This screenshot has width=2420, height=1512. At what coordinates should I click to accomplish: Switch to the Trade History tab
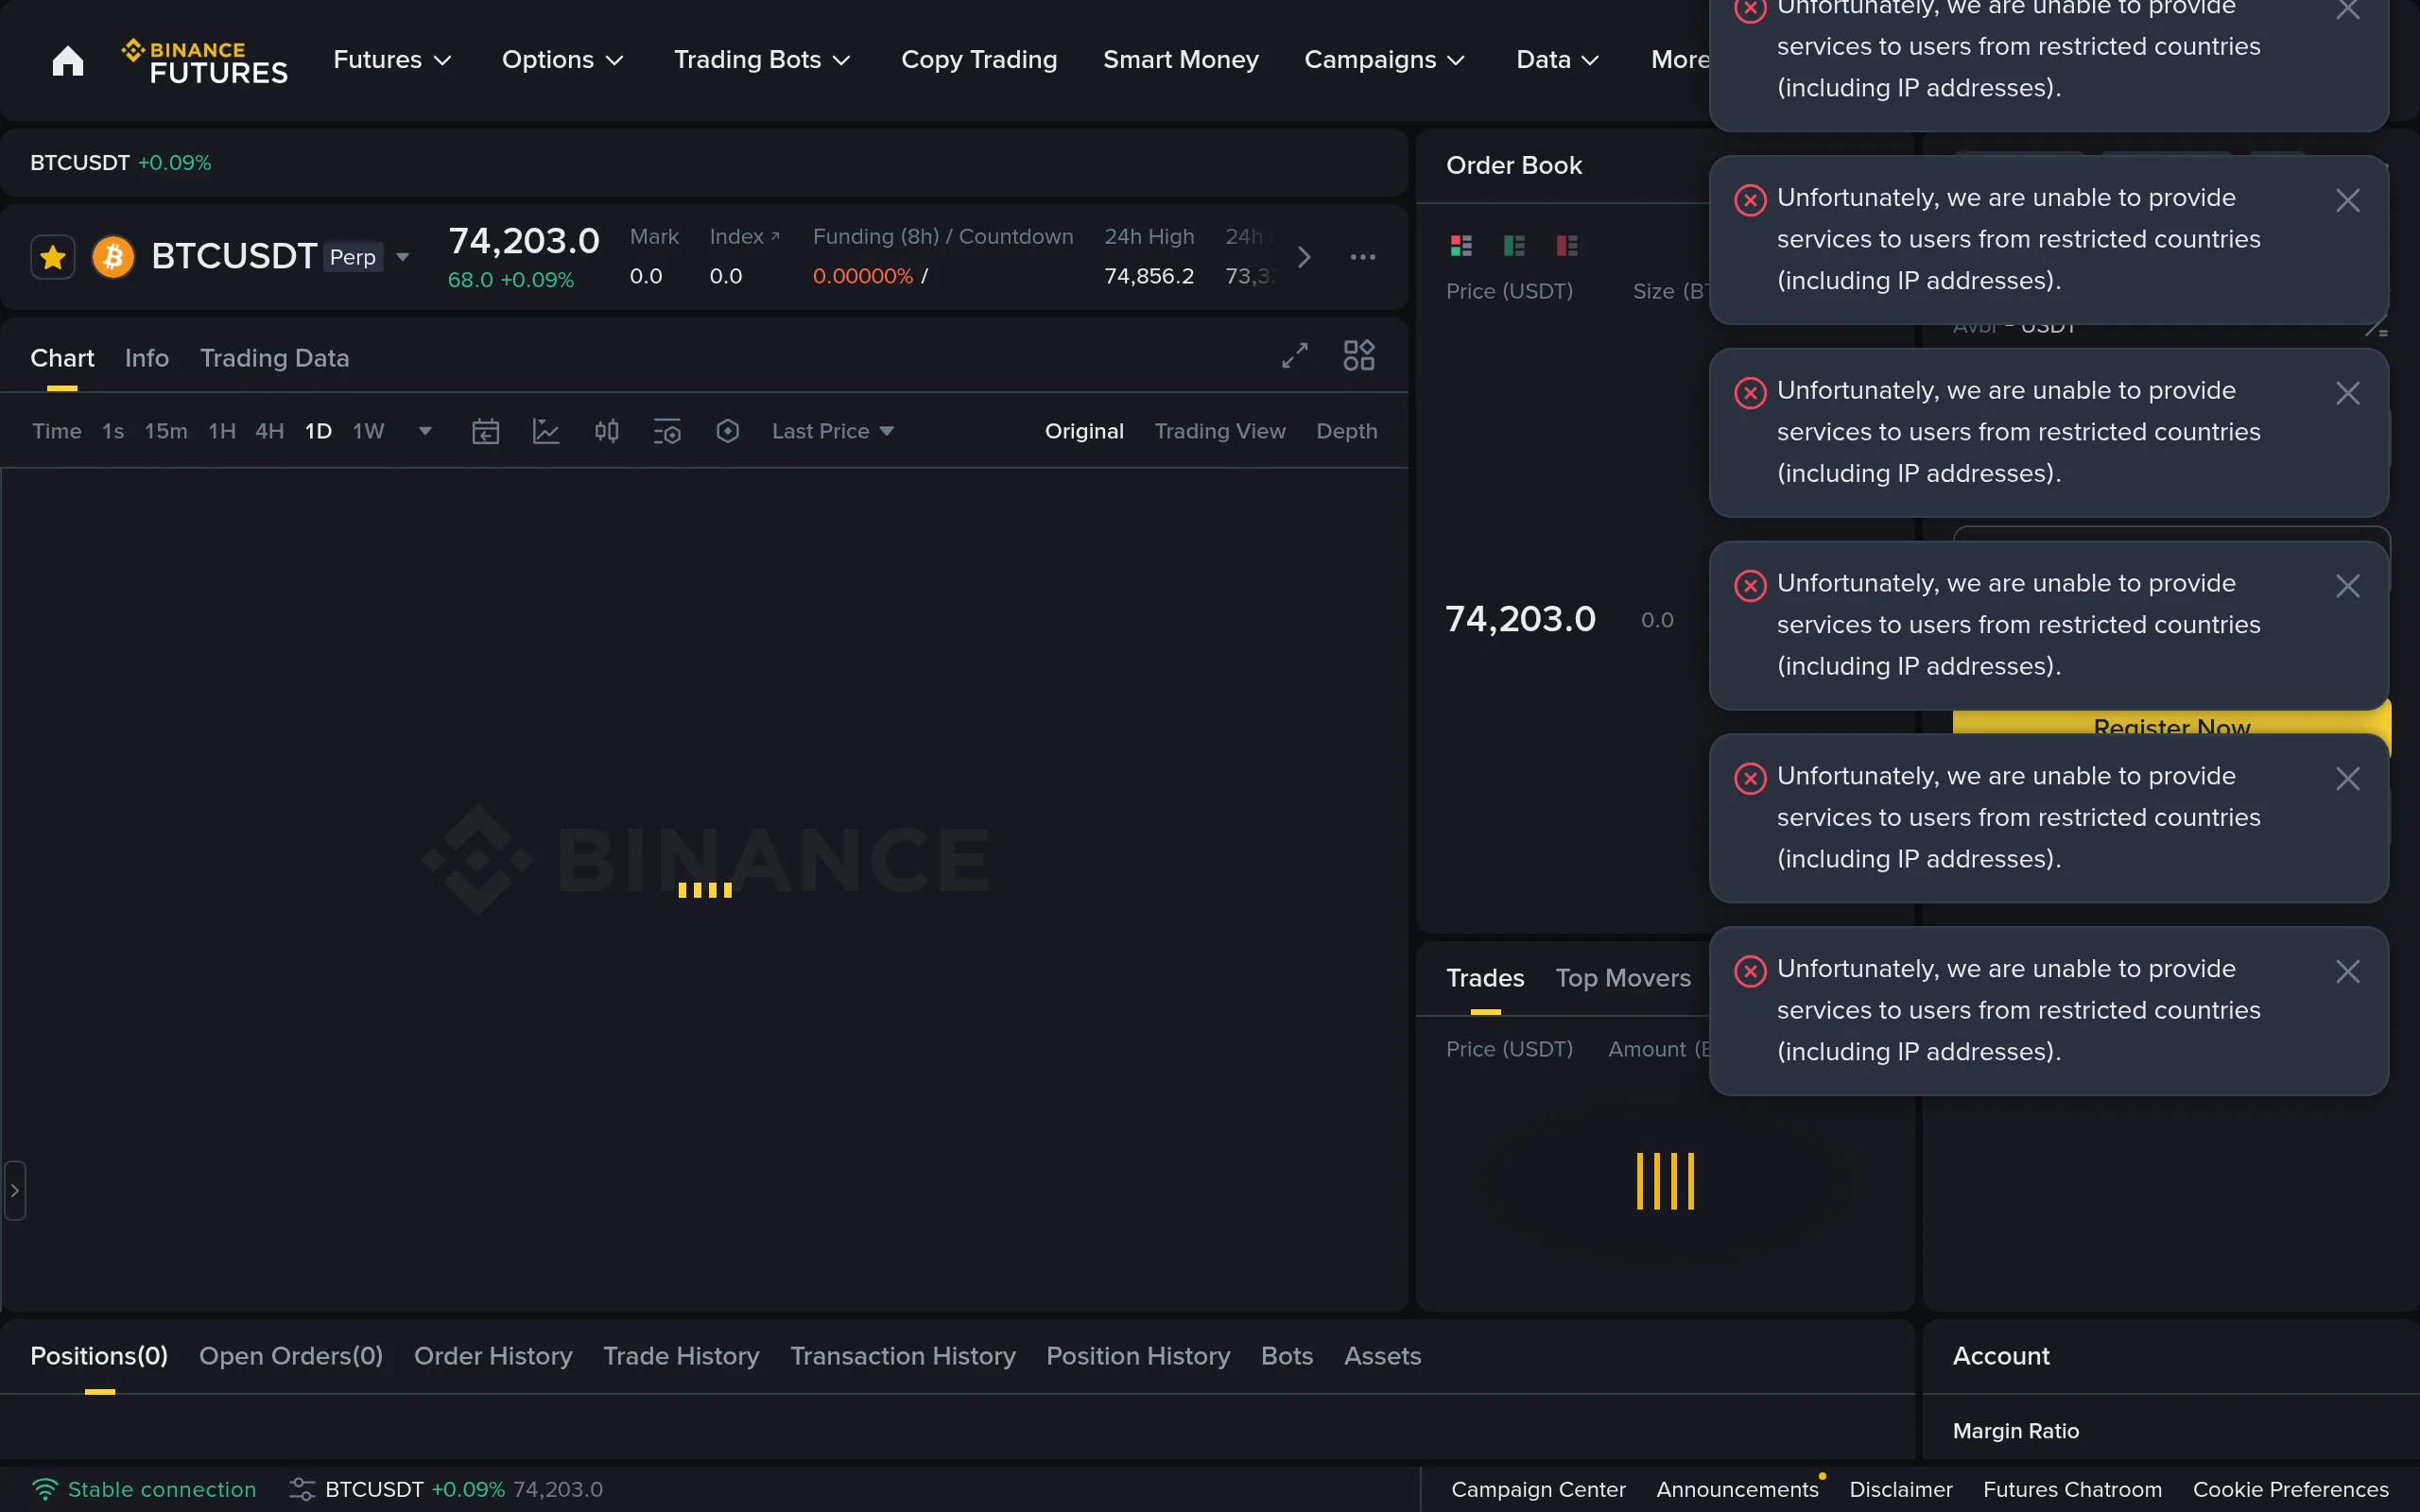[x=681, y=1355]
